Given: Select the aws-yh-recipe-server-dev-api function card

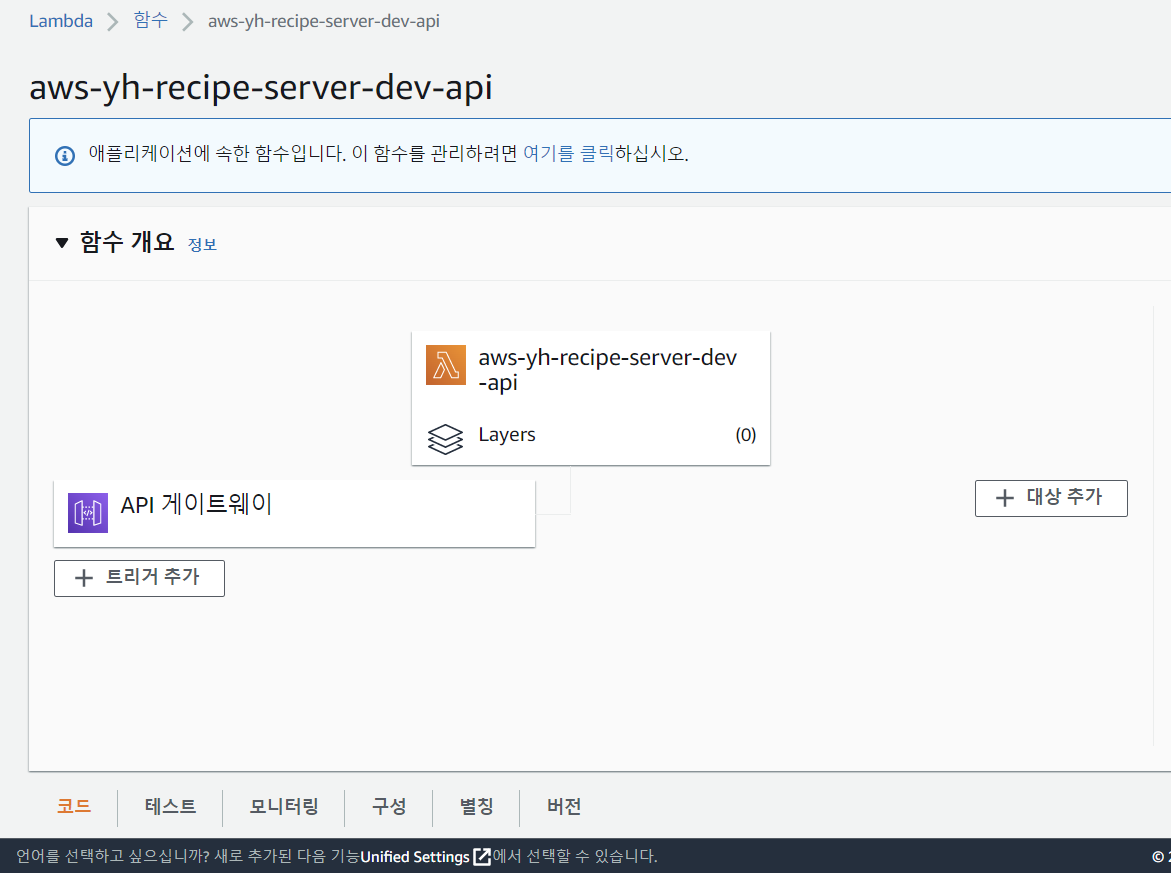Looking at the screenshot, I should [x=591, y=398].
